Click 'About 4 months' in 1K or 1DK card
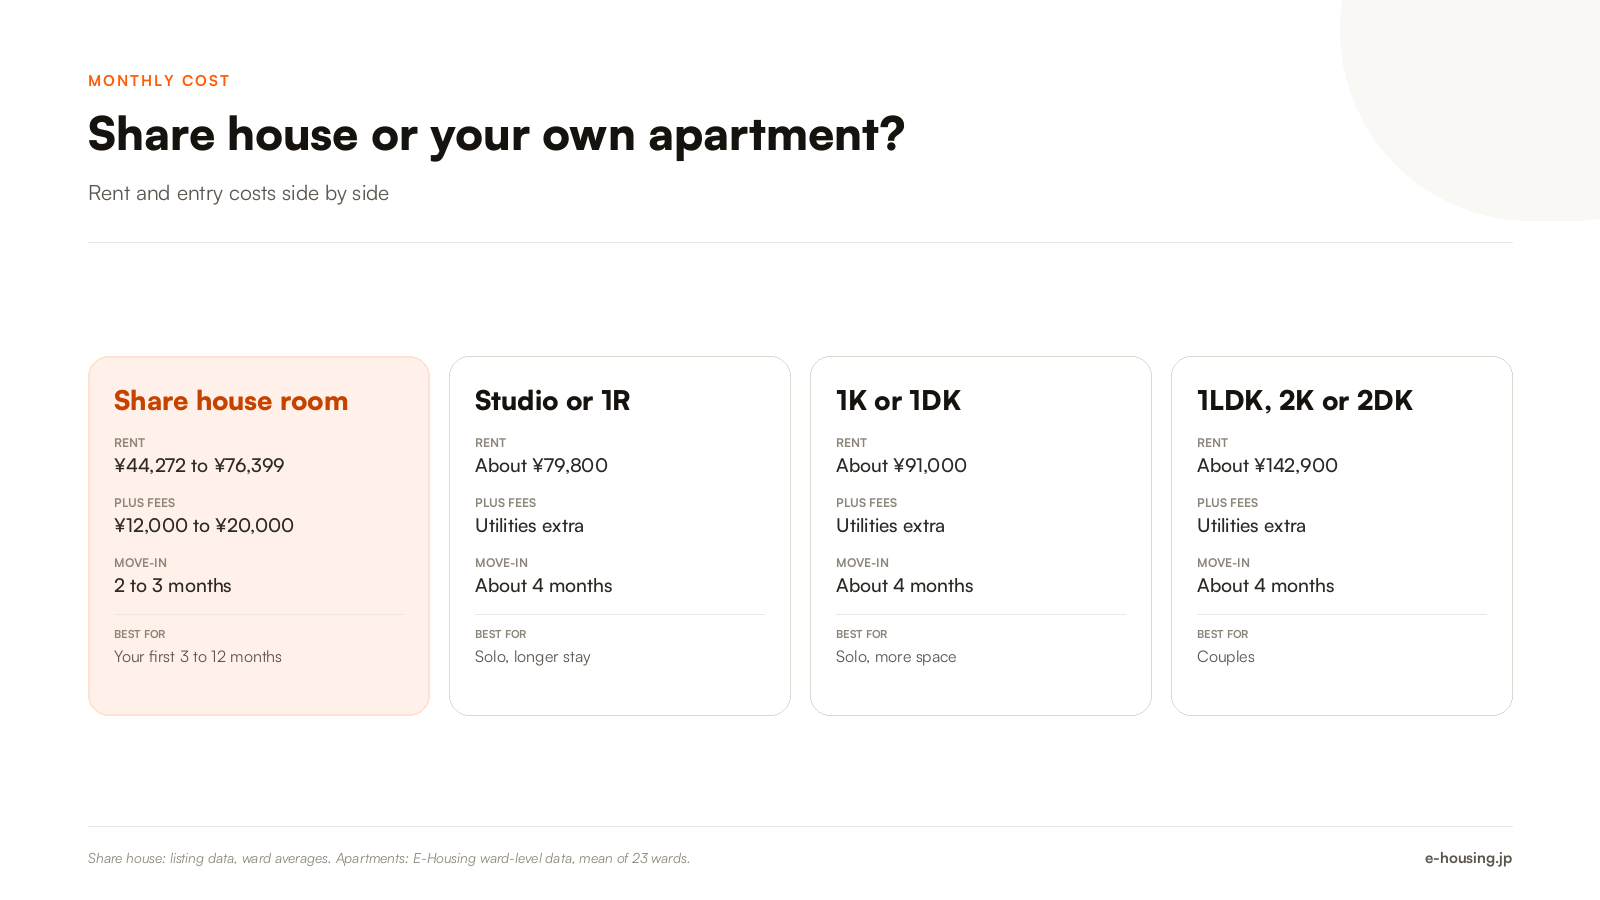 click(x=905, y=585)
